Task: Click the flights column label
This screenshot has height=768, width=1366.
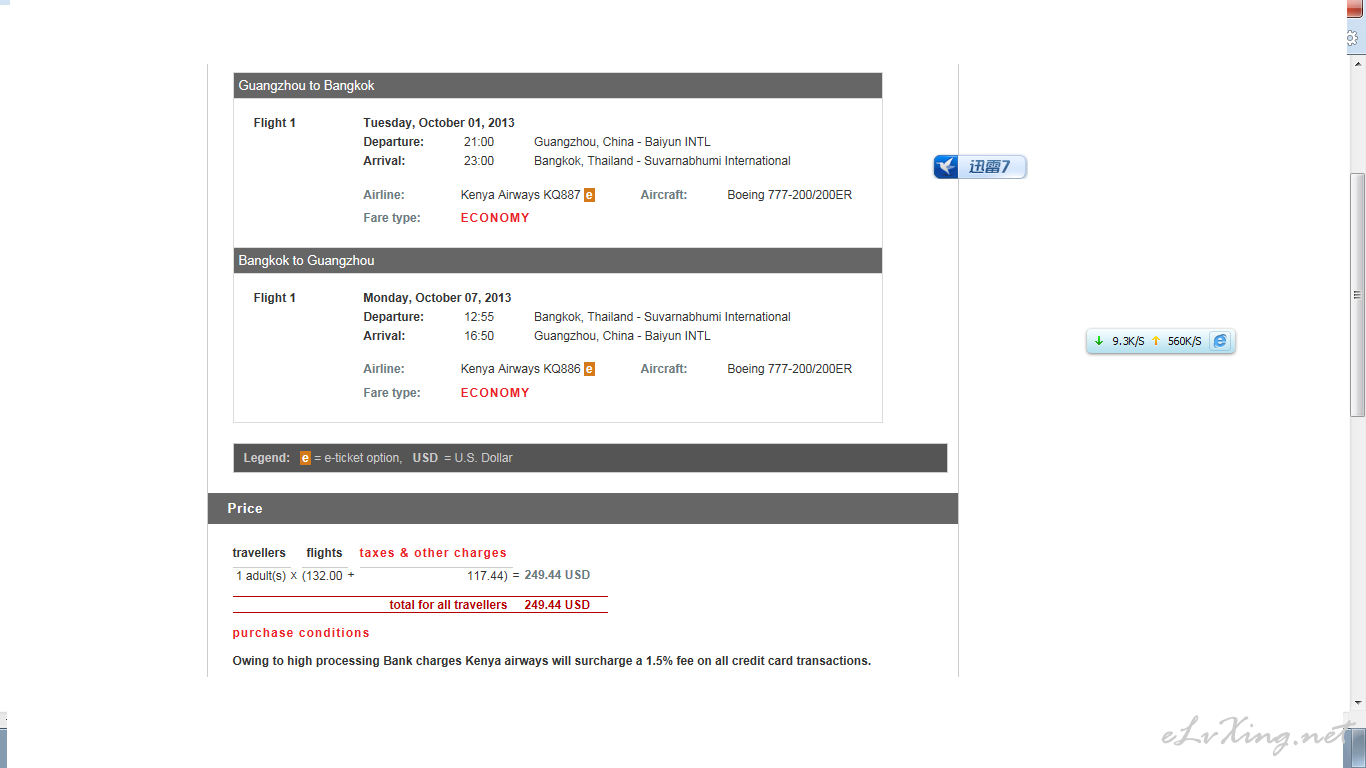Action: click(x=324, y=553)
